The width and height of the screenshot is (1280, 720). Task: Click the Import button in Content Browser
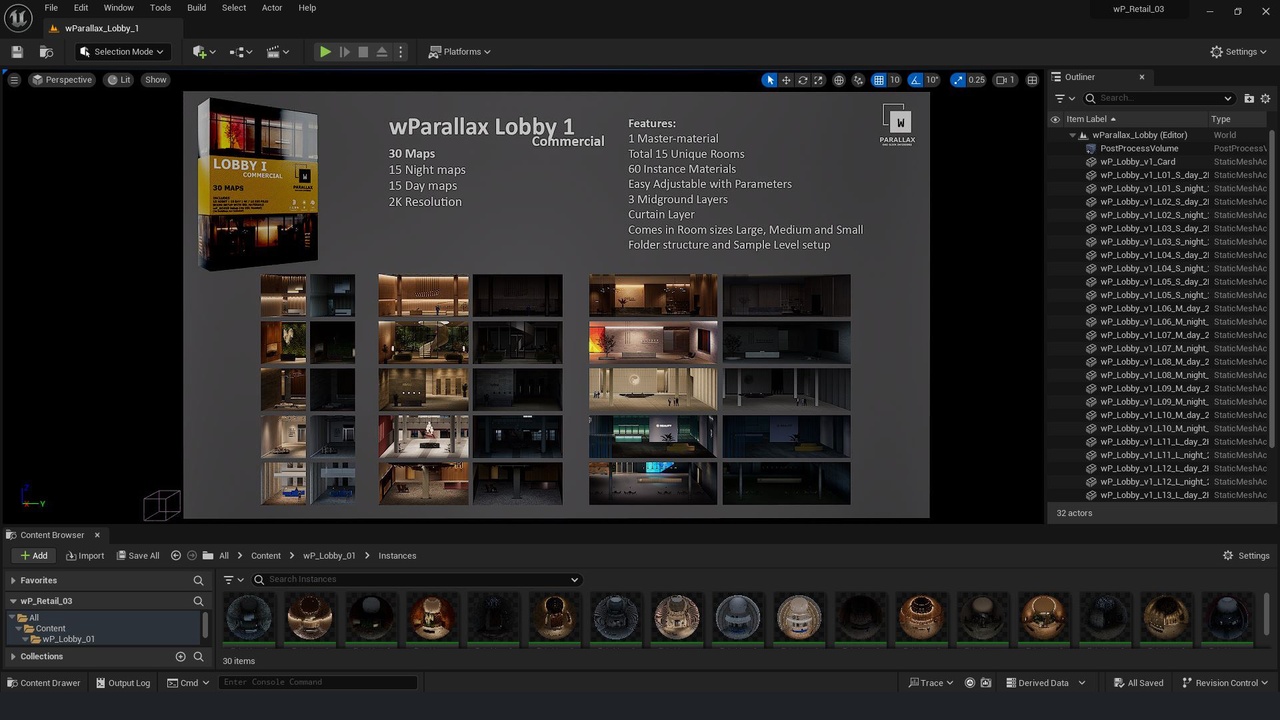(x=84, y=556)
